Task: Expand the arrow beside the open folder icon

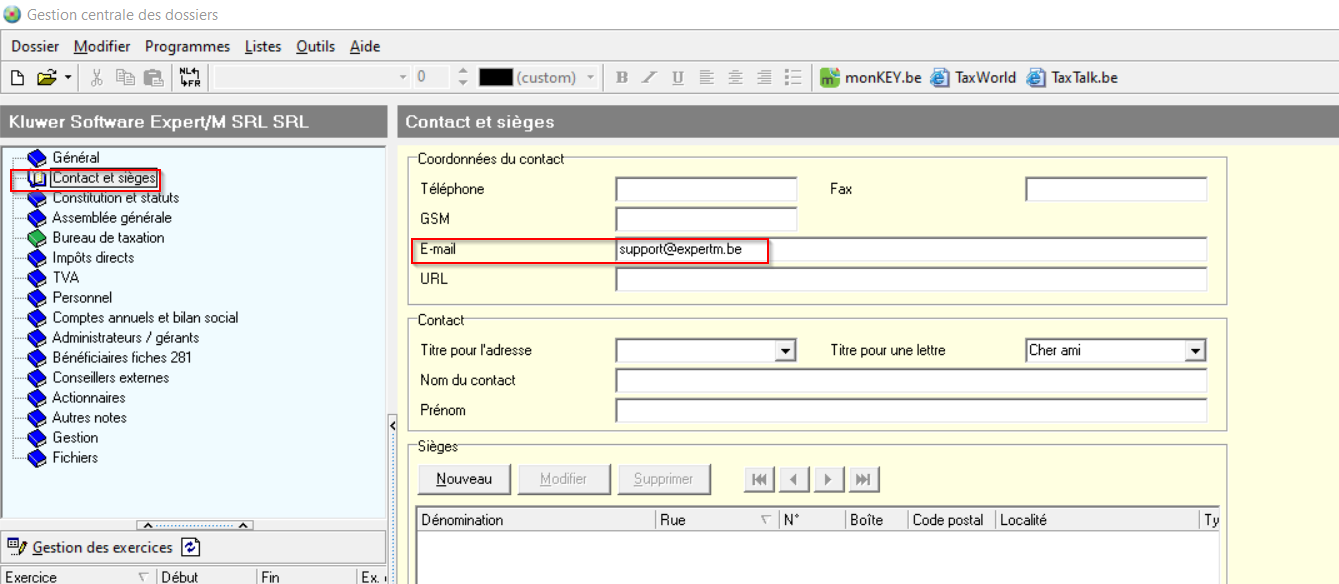Action: (x=67, y=77)
